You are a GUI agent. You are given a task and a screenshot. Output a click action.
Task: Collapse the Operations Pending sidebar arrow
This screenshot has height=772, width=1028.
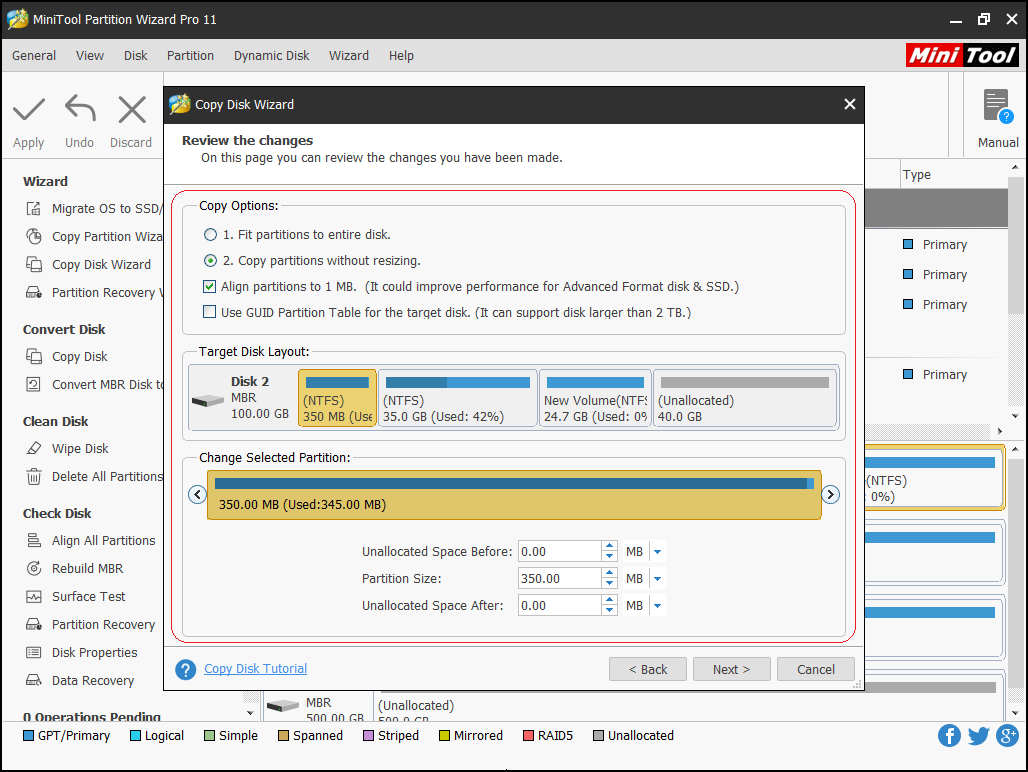coord(250,712)
